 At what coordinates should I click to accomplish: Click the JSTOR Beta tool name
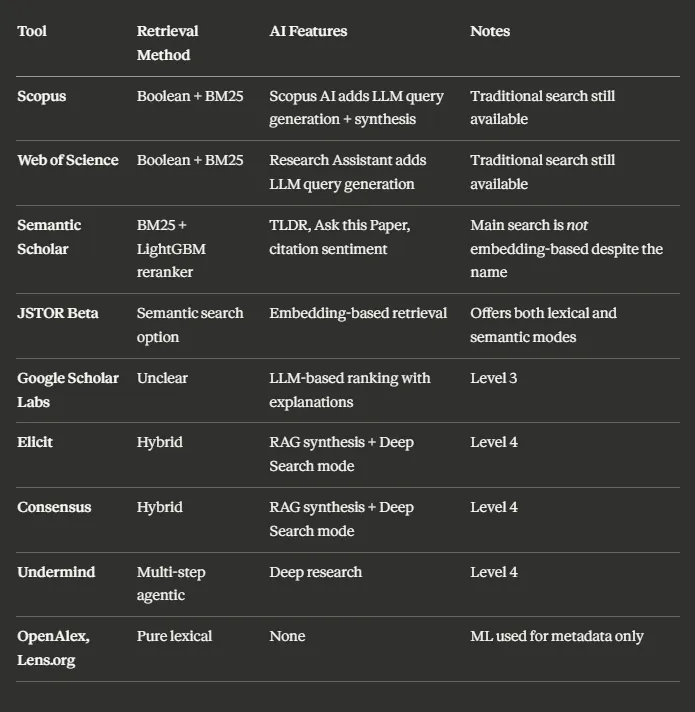click(x=58, y=313)
